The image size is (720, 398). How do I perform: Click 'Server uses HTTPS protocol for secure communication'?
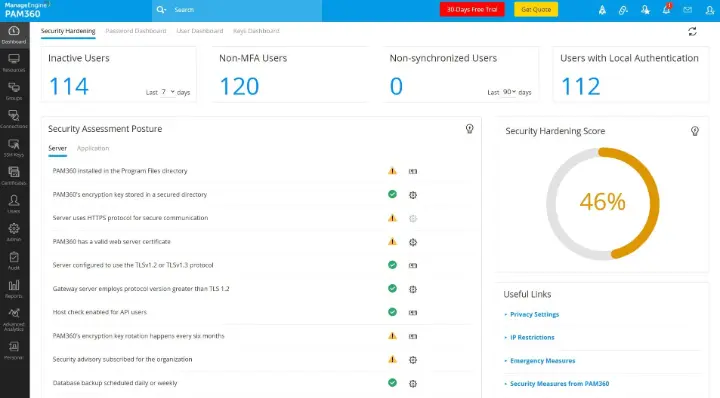(x=130, y=218)
